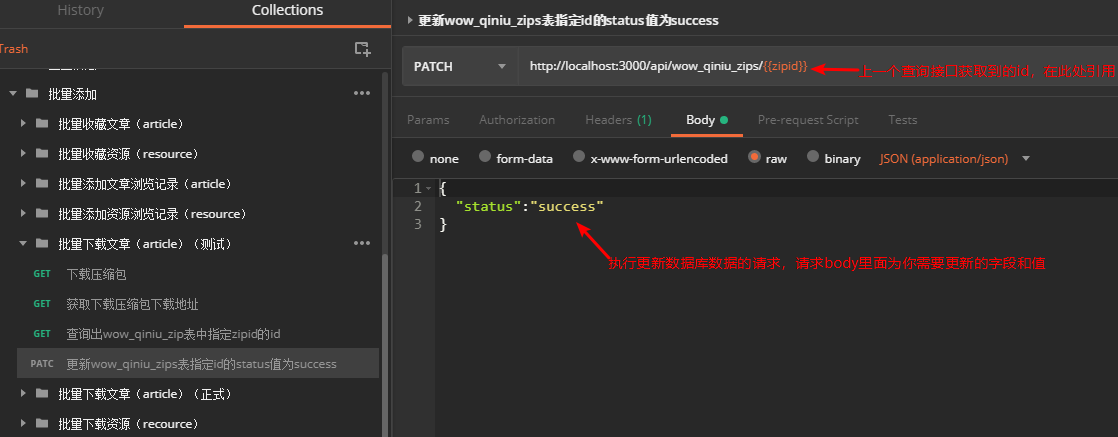Select the raw body type radio
The image size is (1118, 437).
click(x=754, y=157)
